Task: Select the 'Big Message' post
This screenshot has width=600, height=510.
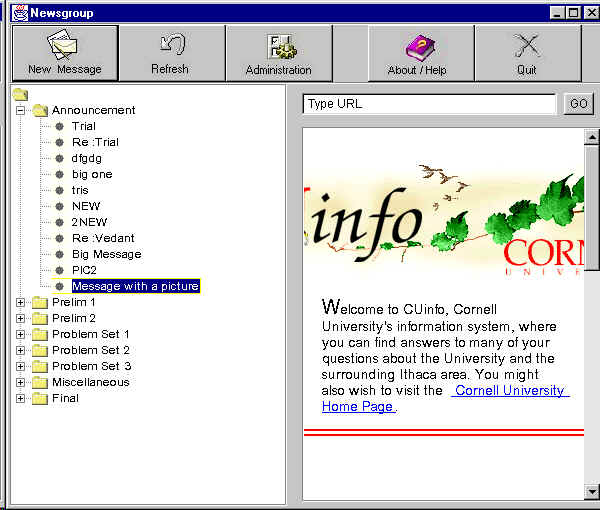Action: click(106, 254)
